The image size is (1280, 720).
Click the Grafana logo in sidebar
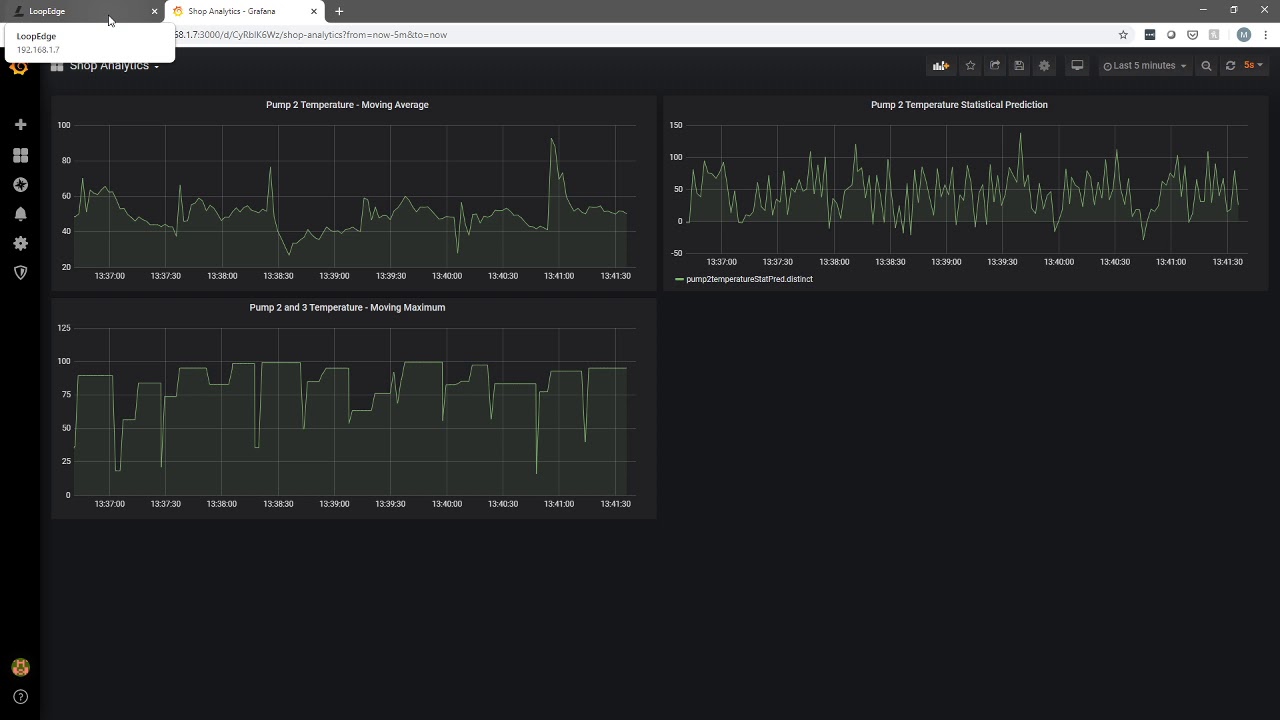click(x=19, y=68)
